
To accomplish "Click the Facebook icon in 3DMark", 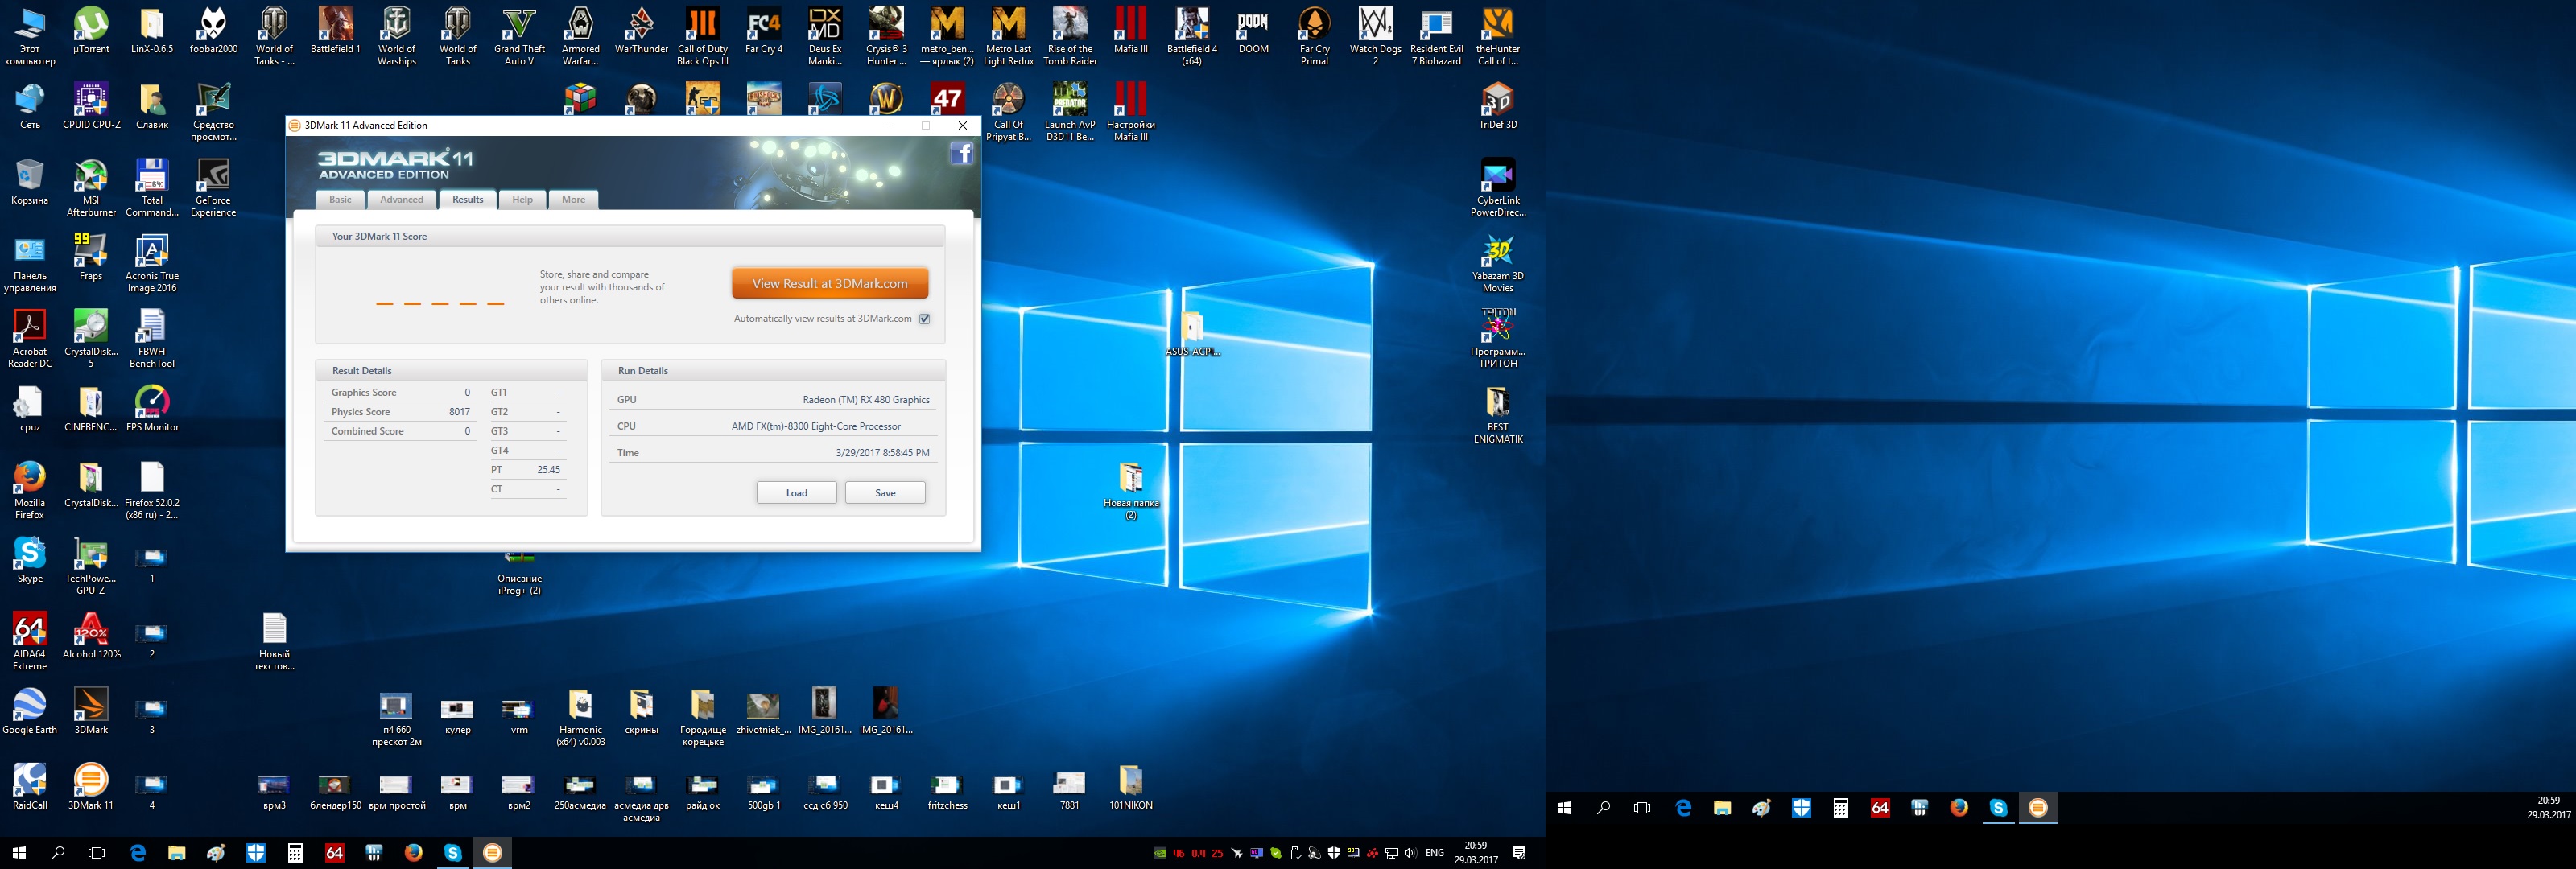I will pyautogui.click(x=961, y=153).
